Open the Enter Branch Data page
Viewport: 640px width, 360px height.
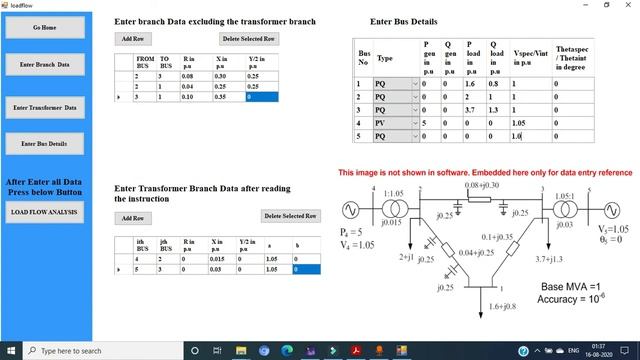pyautogui.click(x=45, y=64)
